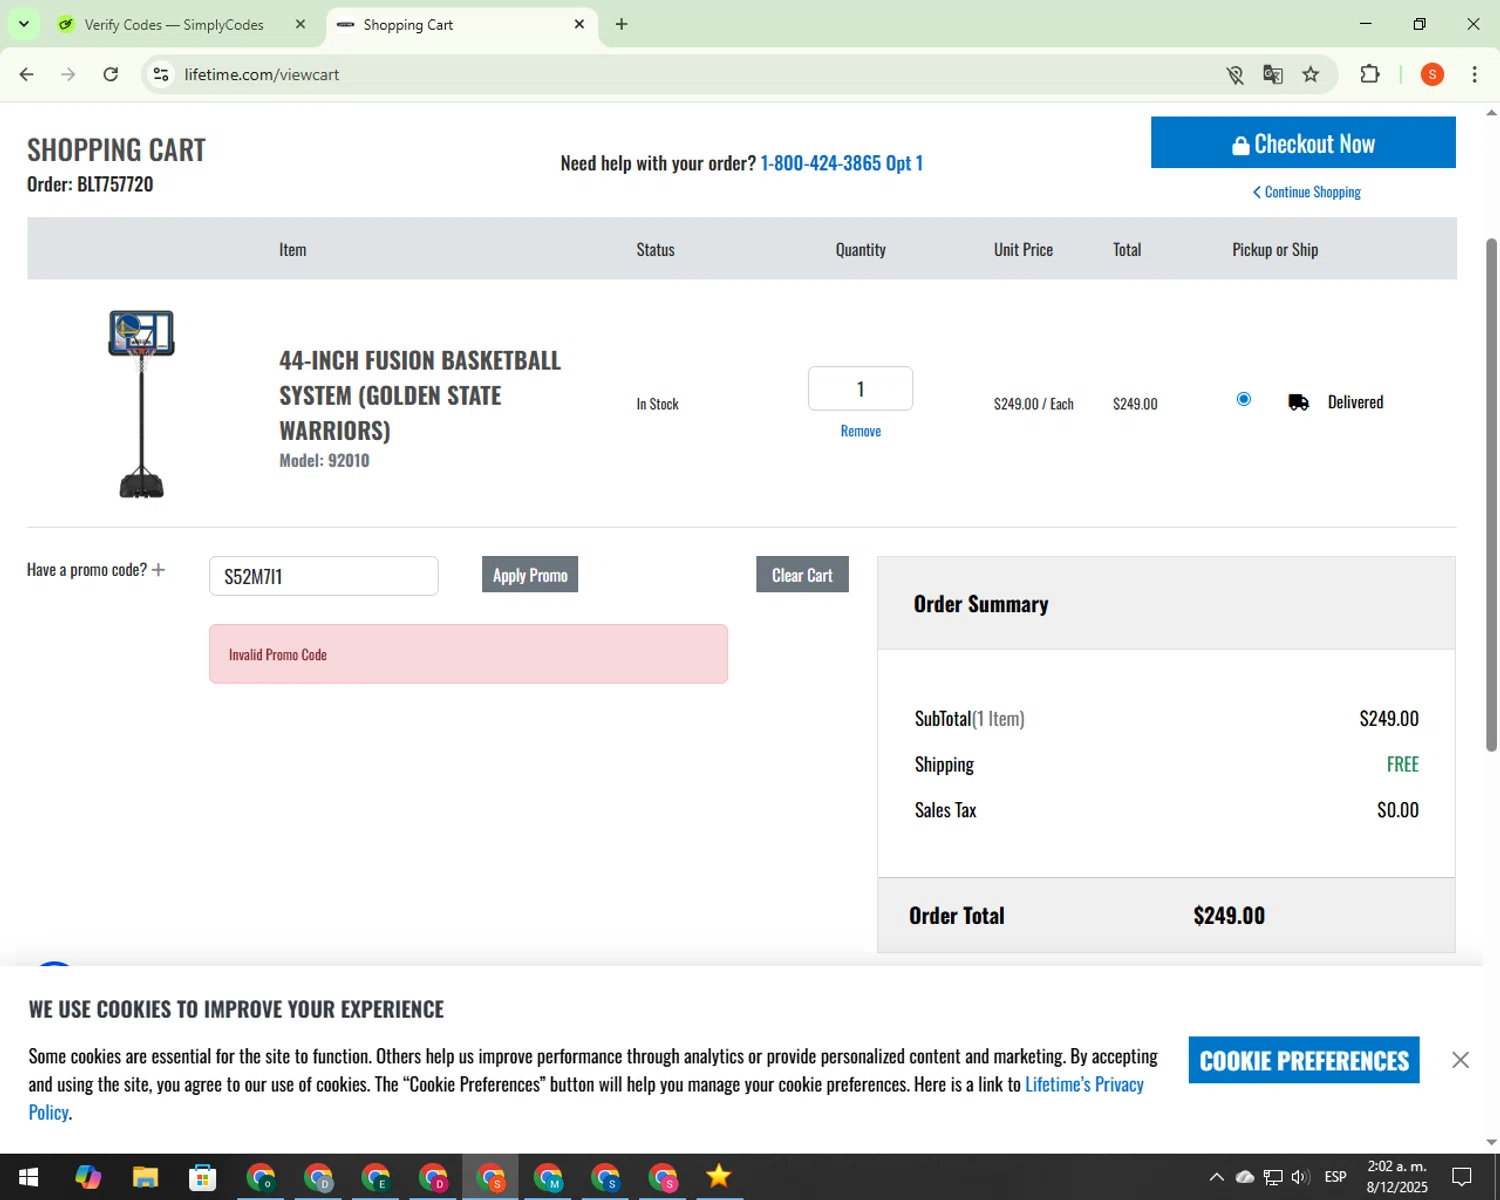The height and width of the screenshot is (1200, 1500).
Task: Open the tab search dropdown arrow
Action: [24, 24]
